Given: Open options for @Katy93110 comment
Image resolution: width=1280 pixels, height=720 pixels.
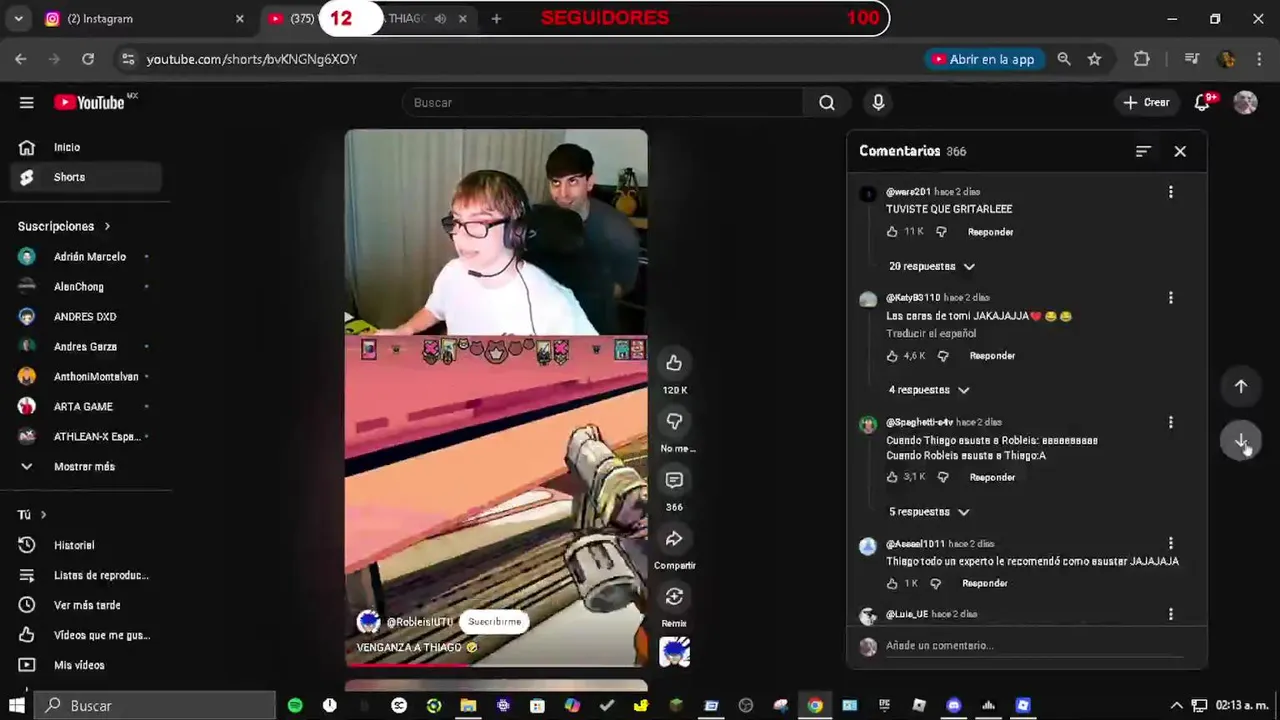Looking at the screenshot, I should click(1171, 298).
